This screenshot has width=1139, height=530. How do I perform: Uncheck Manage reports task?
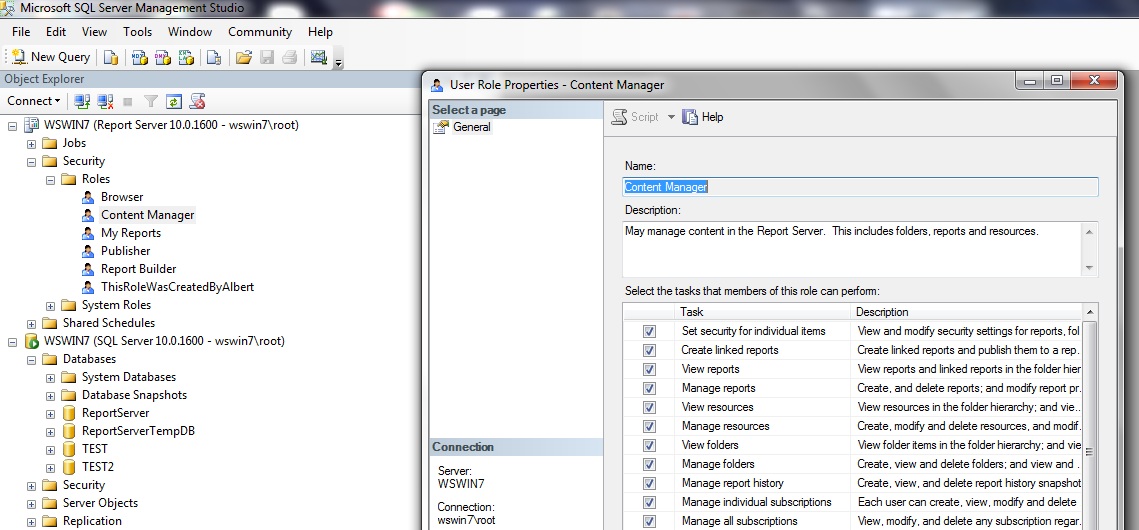(649, 388)
